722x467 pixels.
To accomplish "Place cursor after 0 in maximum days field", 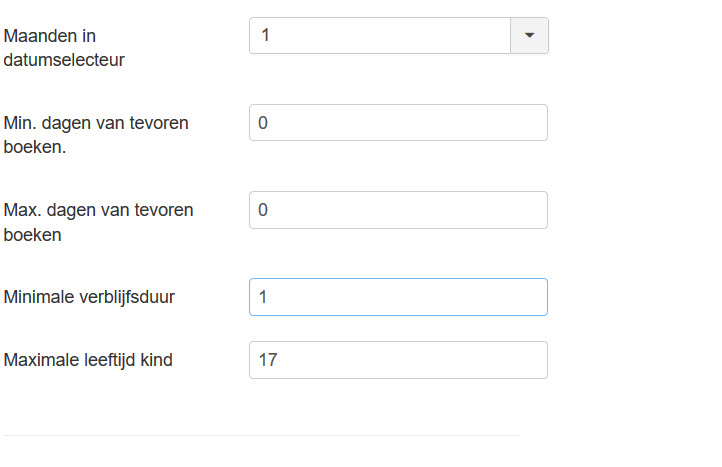I will click(271, 209).
